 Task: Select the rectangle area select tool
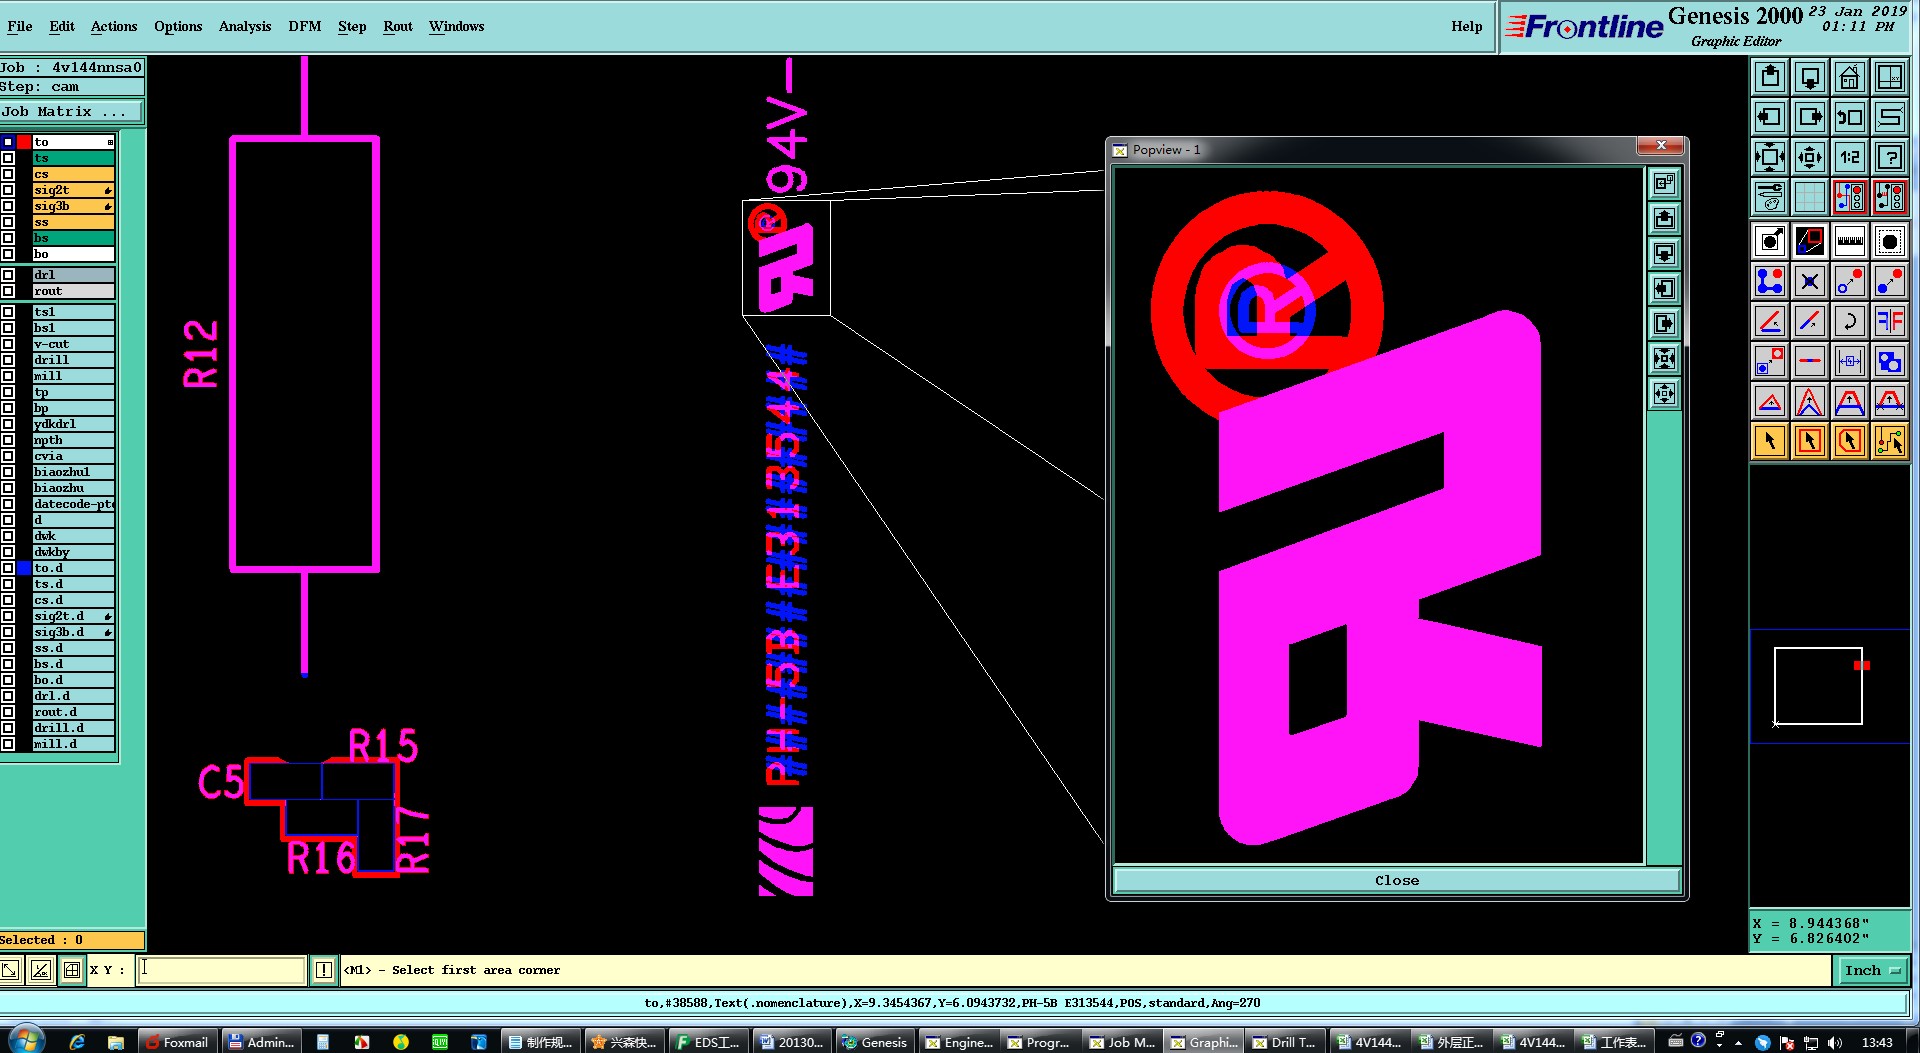click(1810, 441)
